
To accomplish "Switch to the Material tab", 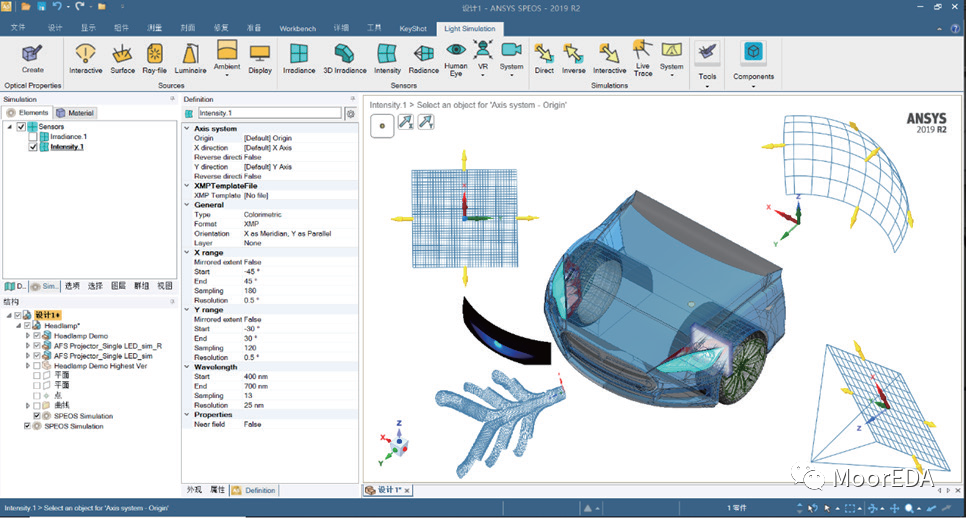I will 75,113.
